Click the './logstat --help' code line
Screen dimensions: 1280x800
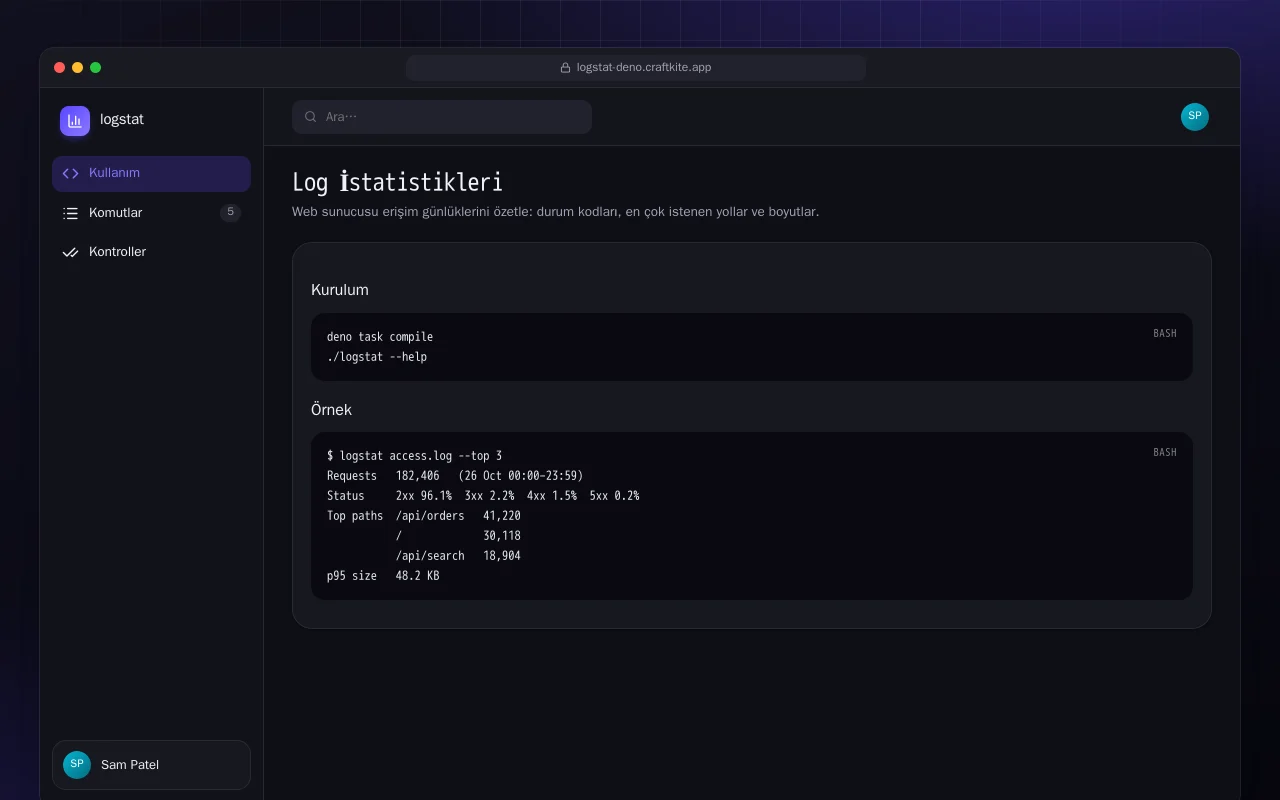pos(377,357)
